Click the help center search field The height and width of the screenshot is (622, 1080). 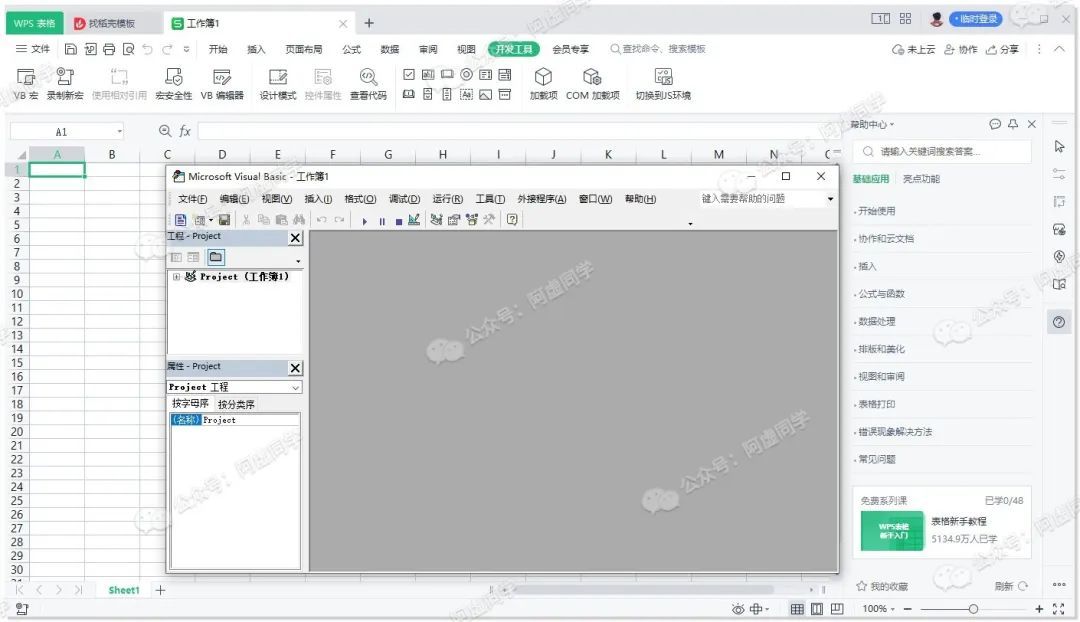coord(942,152)
